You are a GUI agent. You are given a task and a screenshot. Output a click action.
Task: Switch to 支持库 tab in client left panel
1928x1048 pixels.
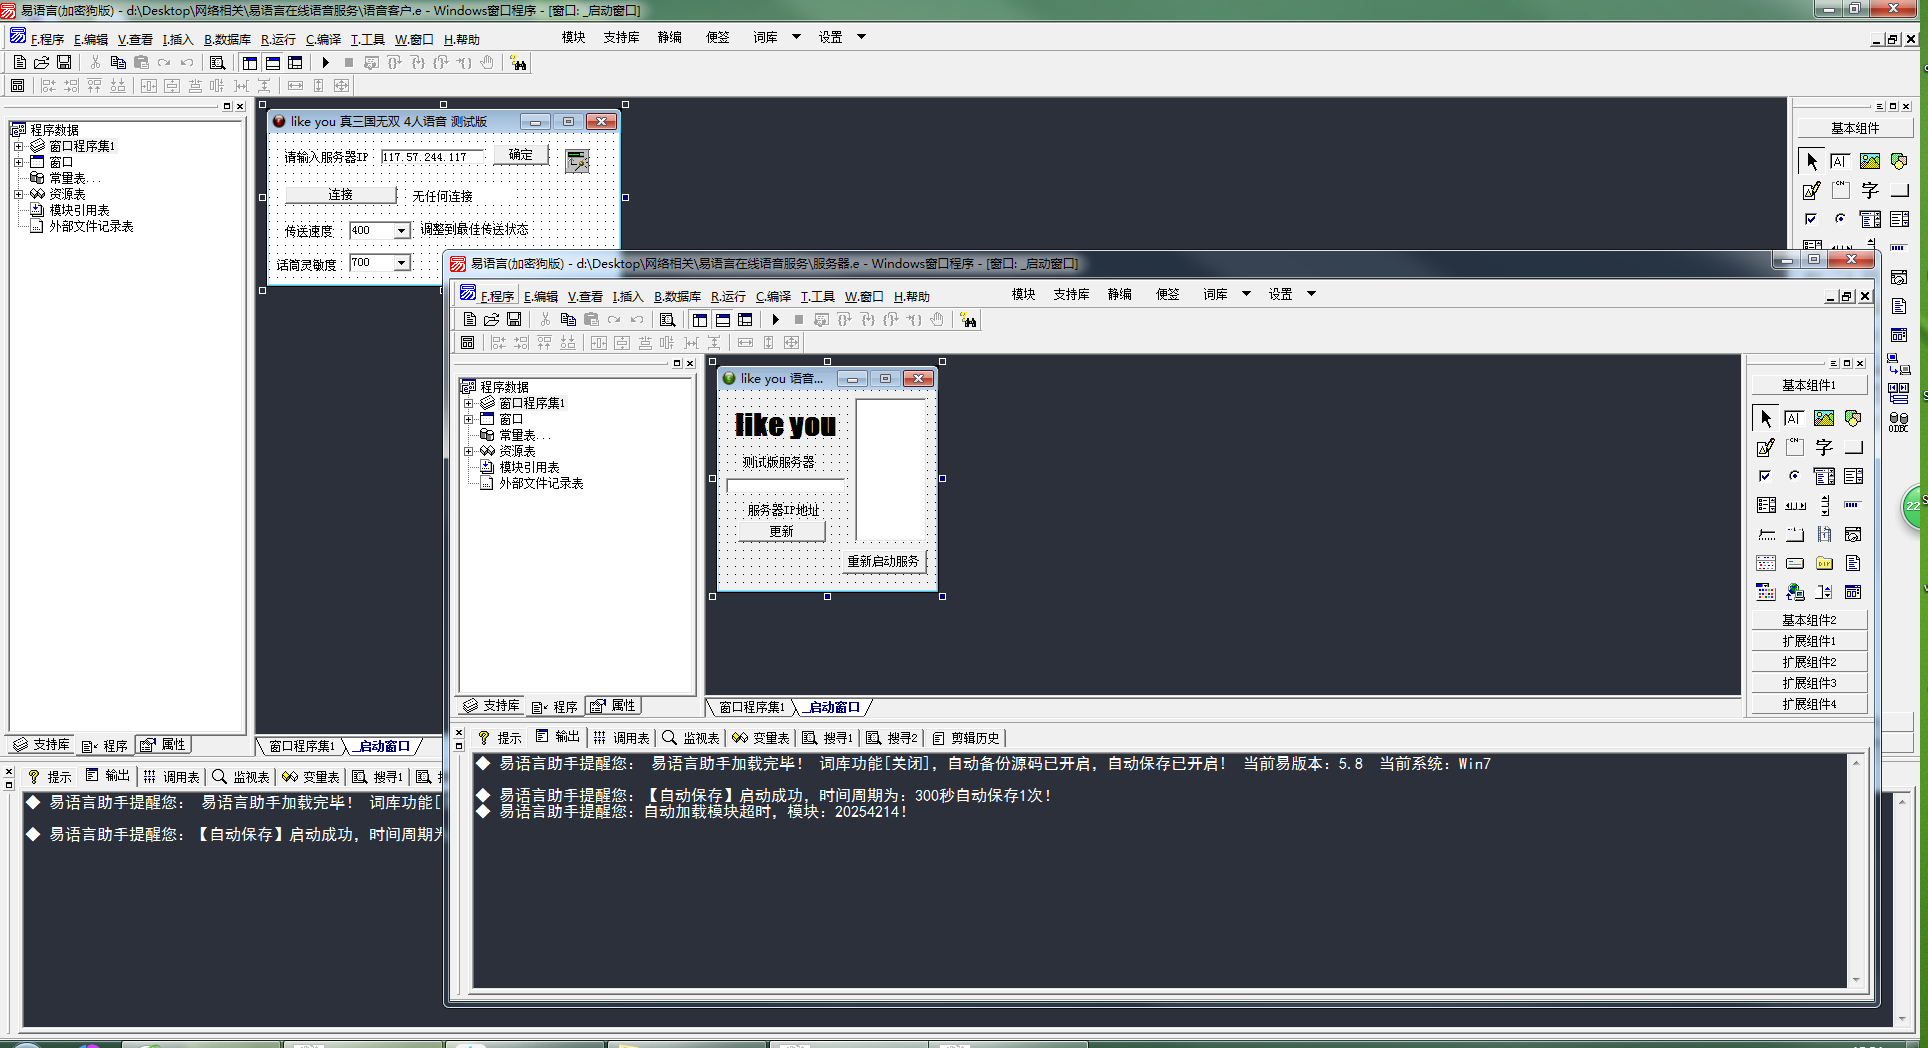coord(42,745)
